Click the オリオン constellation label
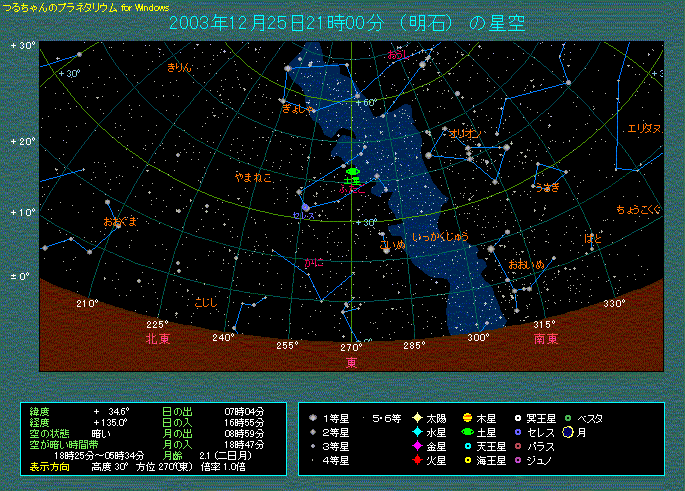The height and width of the screenshot is (491, 685). click(x=465, y=133)
